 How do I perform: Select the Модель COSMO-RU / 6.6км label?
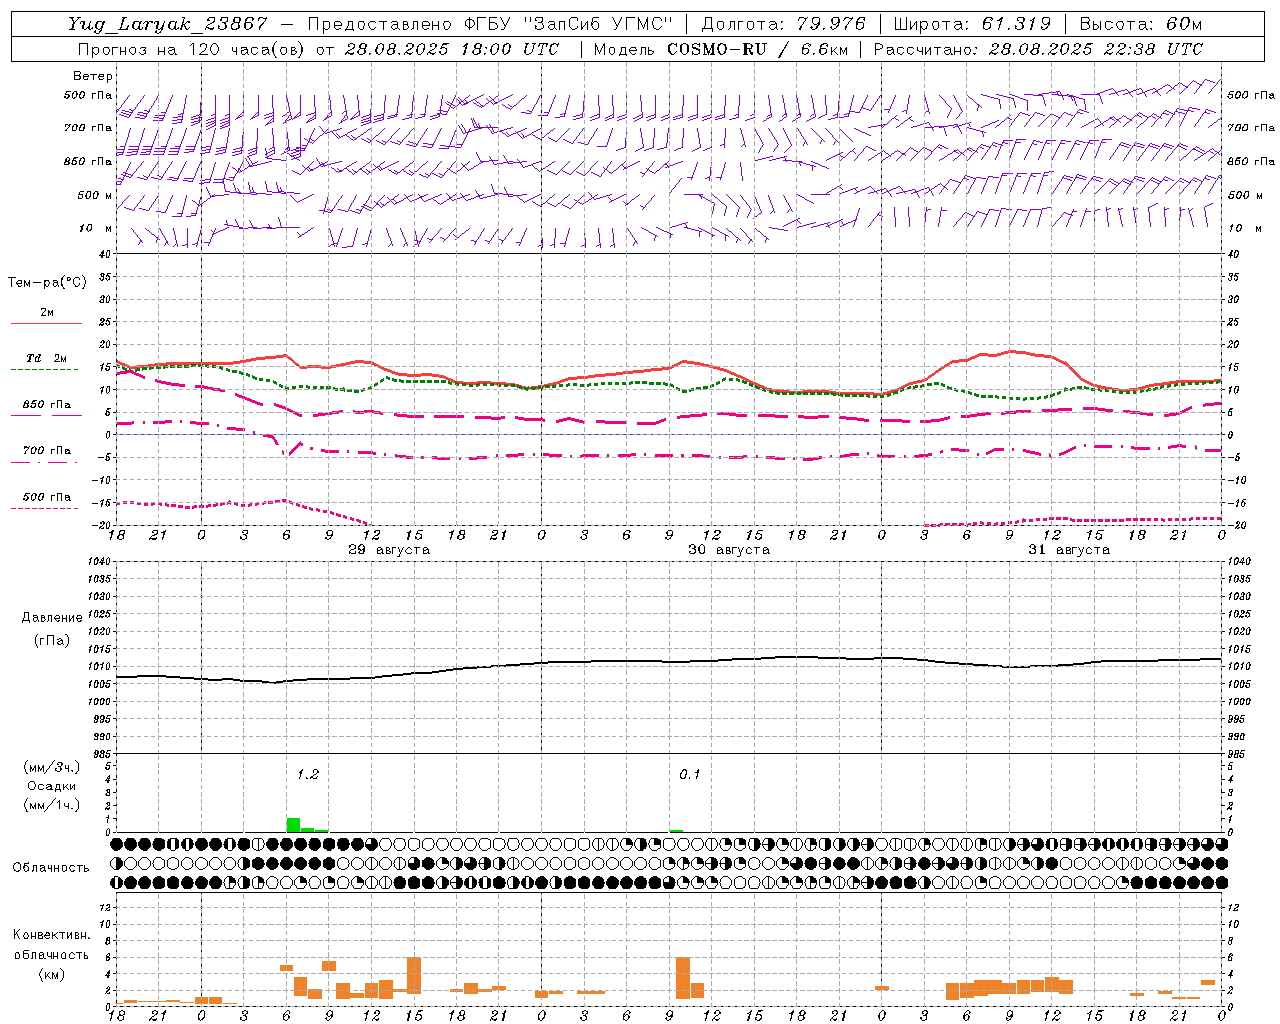point(721,49)
